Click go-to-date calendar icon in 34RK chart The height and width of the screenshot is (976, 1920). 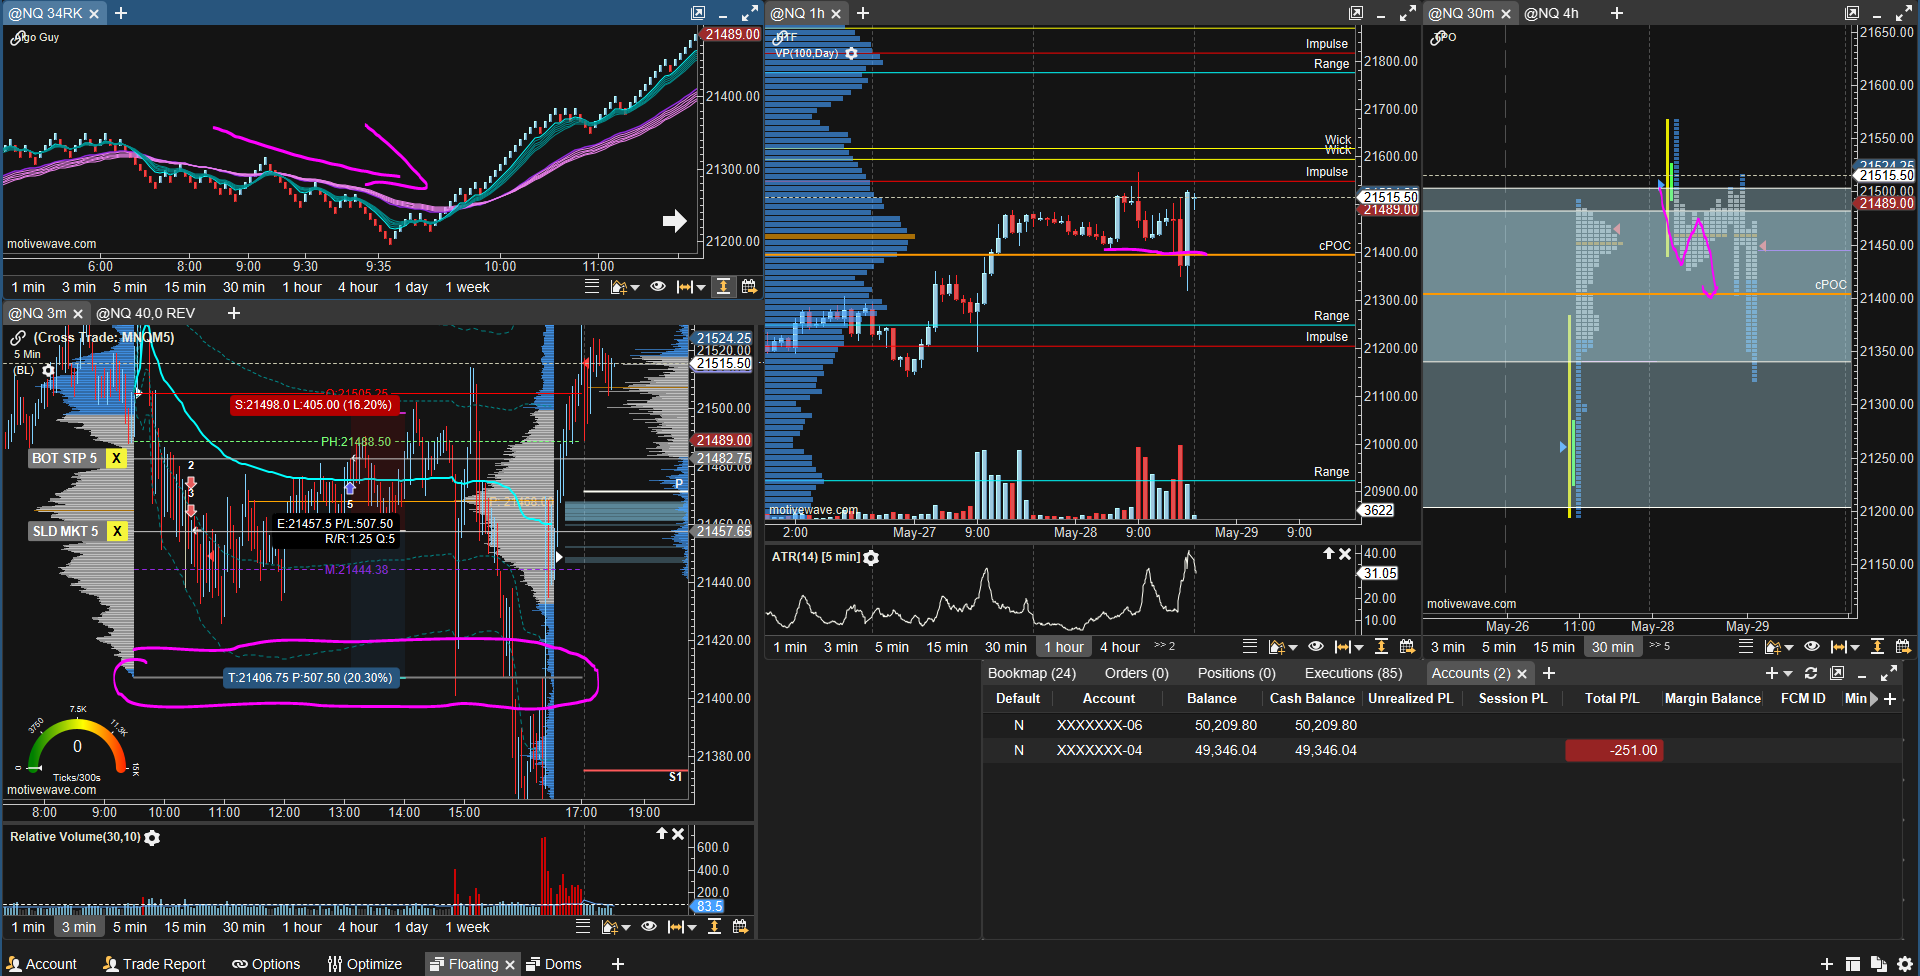[749, 287]
